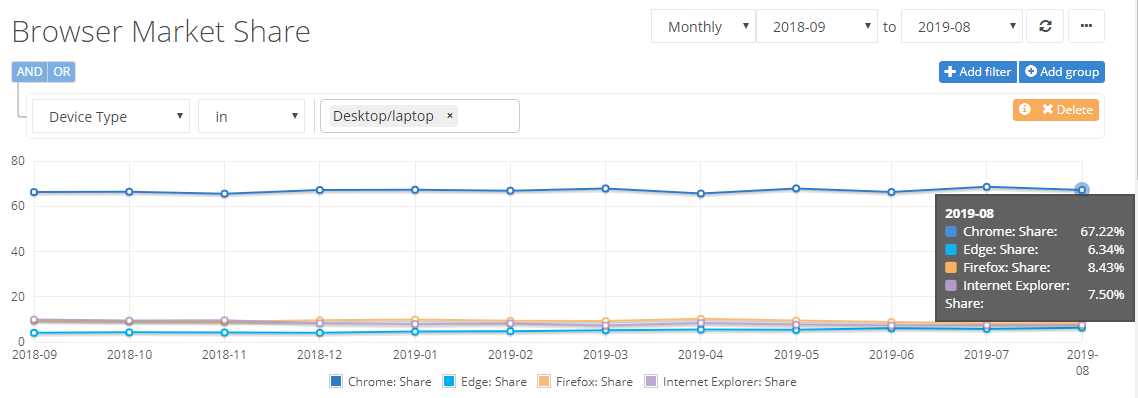Open the three-dots more options menu
Viewport: 1138px width, 398px height.
click(1086, 26)
